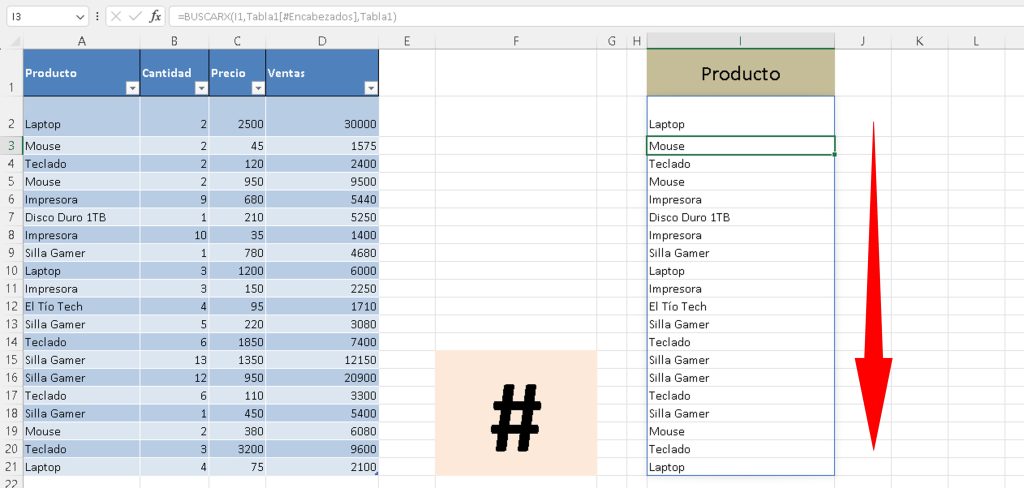Click inside the BUSCARX formula bar text
The image size is (1024, 488).
point(400,17)
